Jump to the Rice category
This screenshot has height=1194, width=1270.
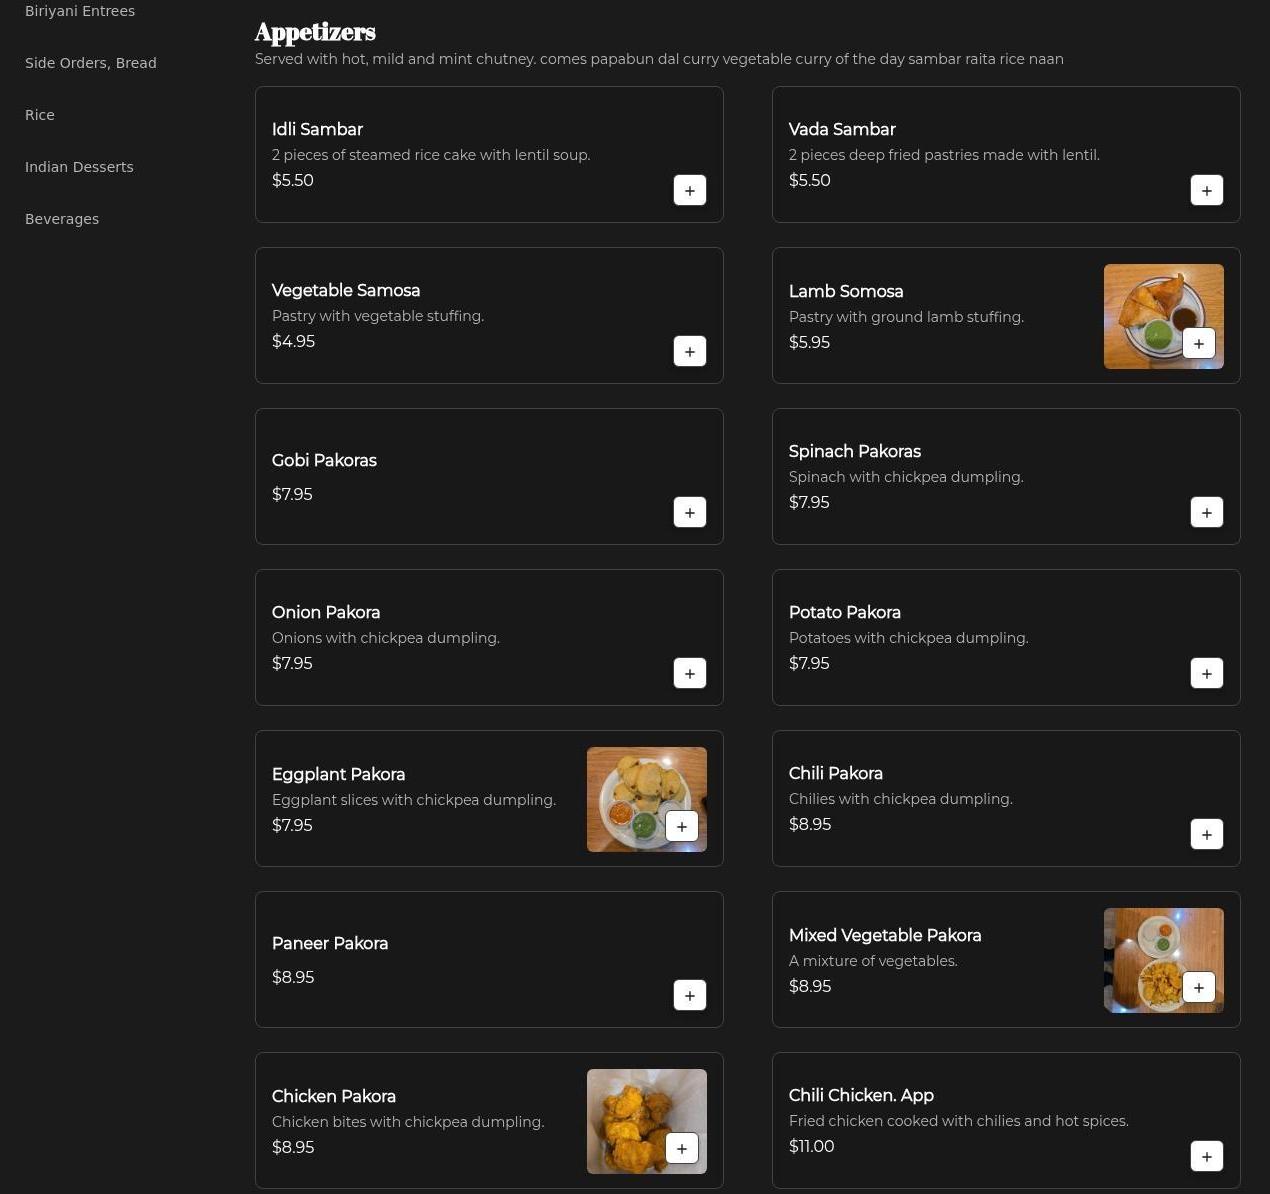(40, 115)
